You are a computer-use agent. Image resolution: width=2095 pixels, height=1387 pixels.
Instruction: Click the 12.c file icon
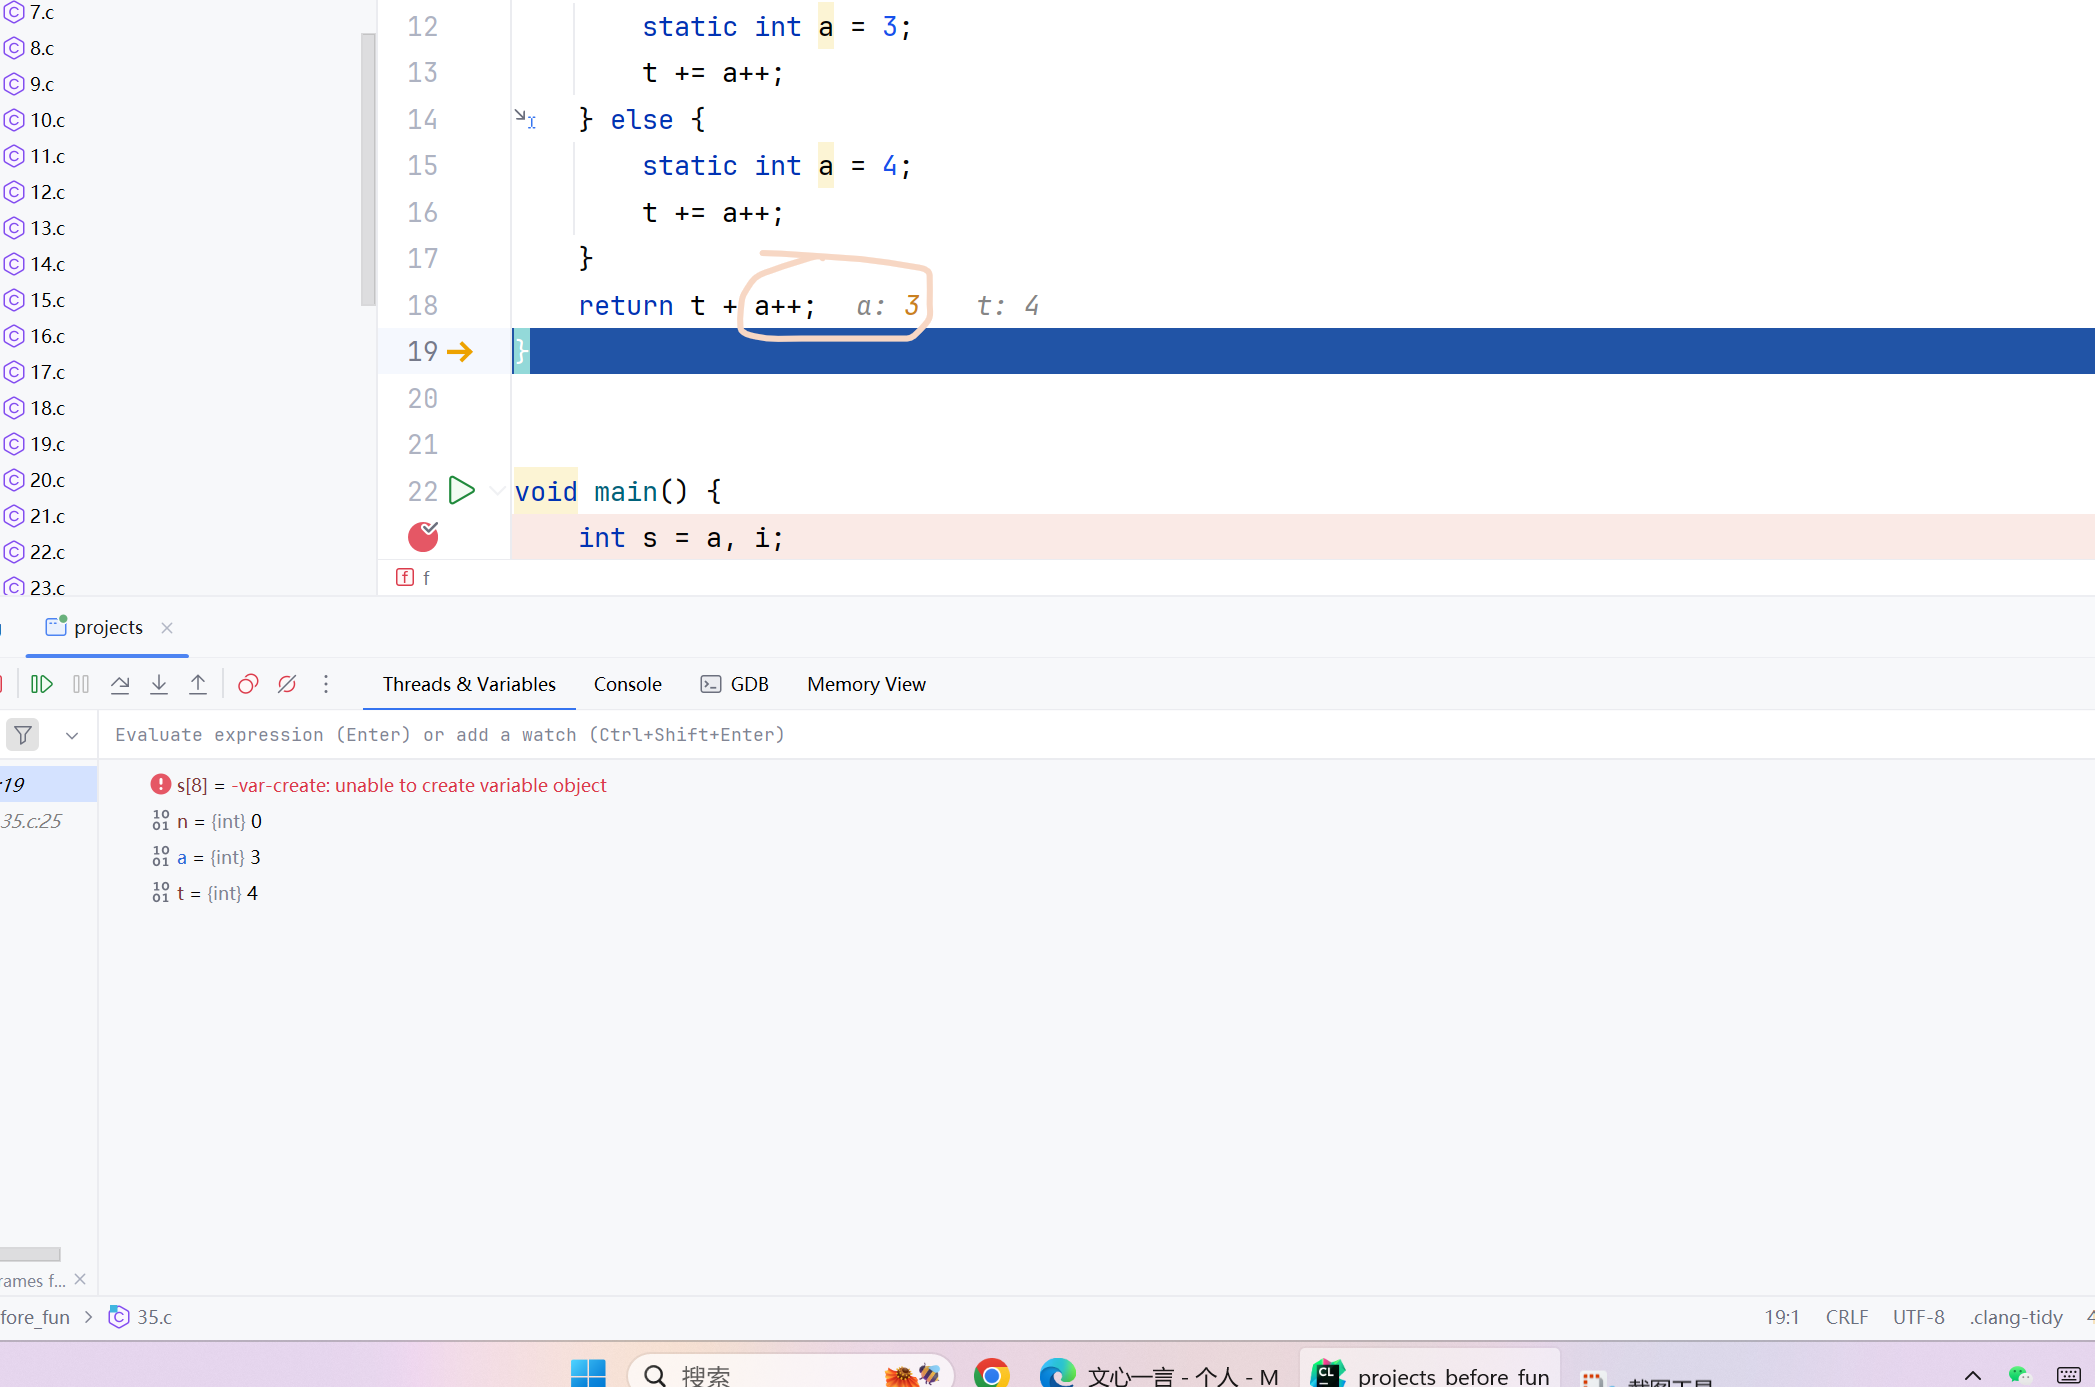coord(14,192)
